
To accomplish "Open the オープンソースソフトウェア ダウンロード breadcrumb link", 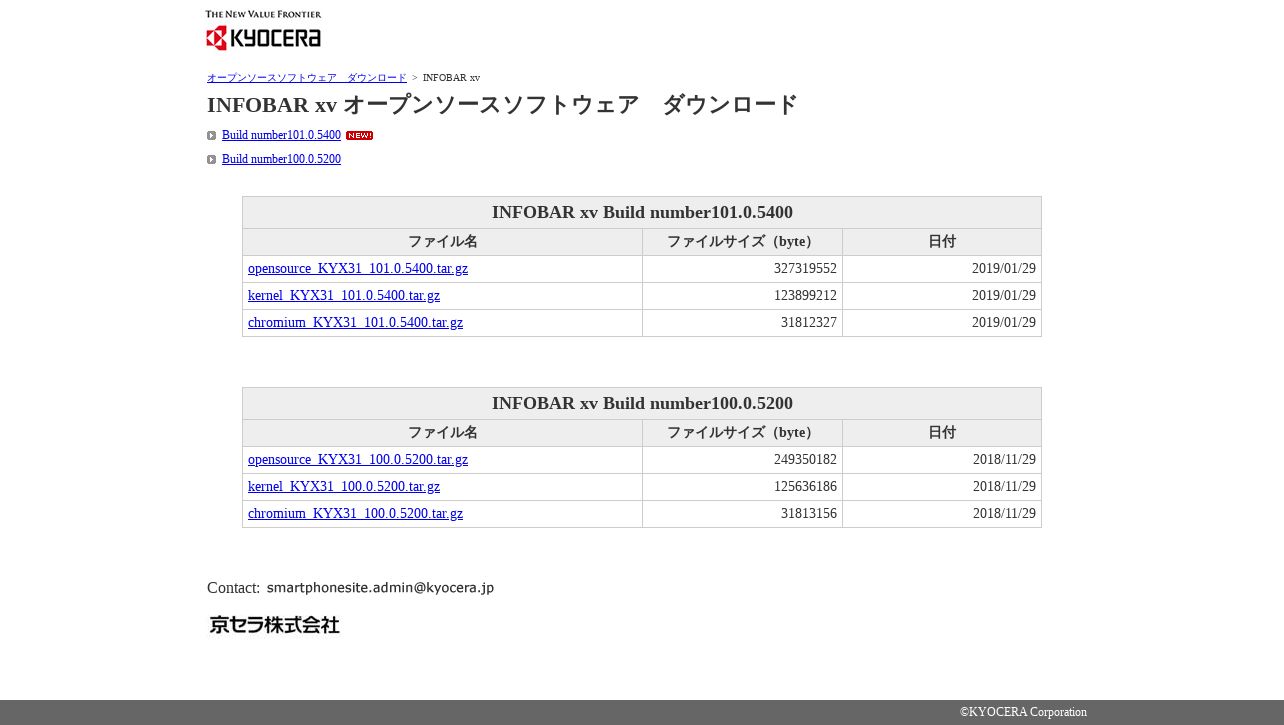I will [307, 78].
